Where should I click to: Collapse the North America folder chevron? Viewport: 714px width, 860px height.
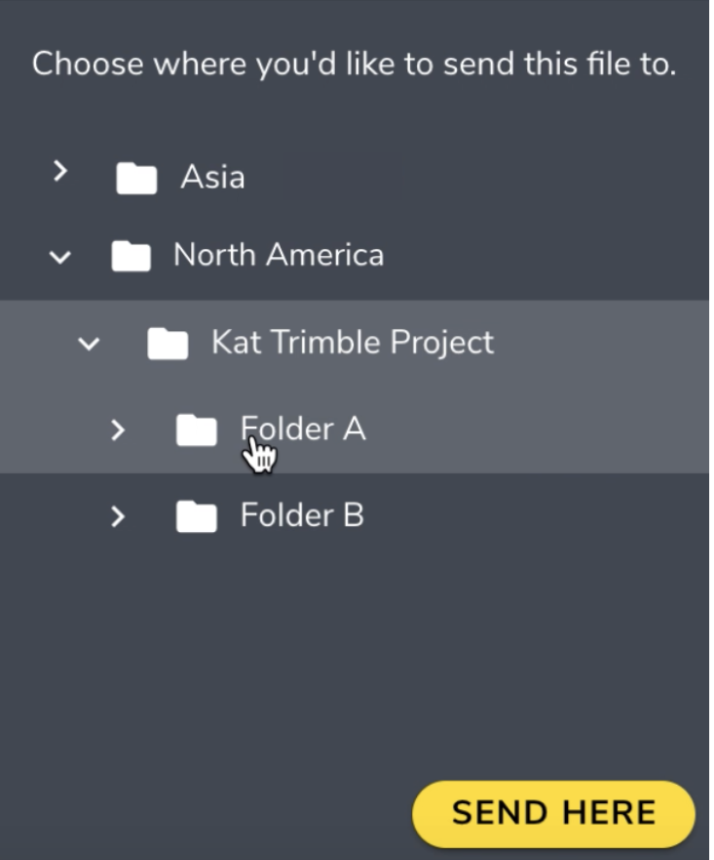[x=60, y=257]
